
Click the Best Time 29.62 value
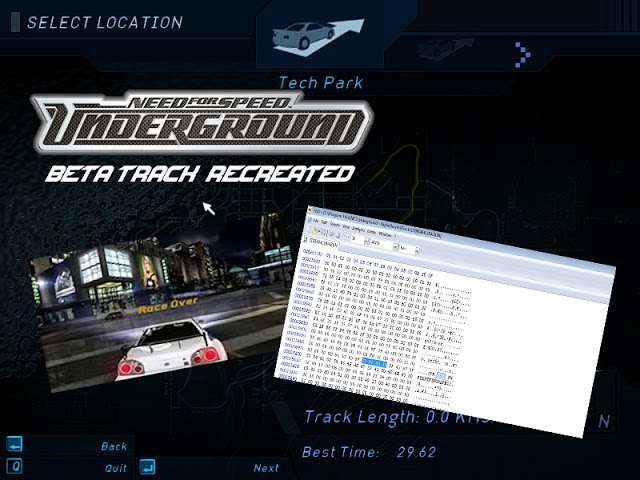coord(416,452)
